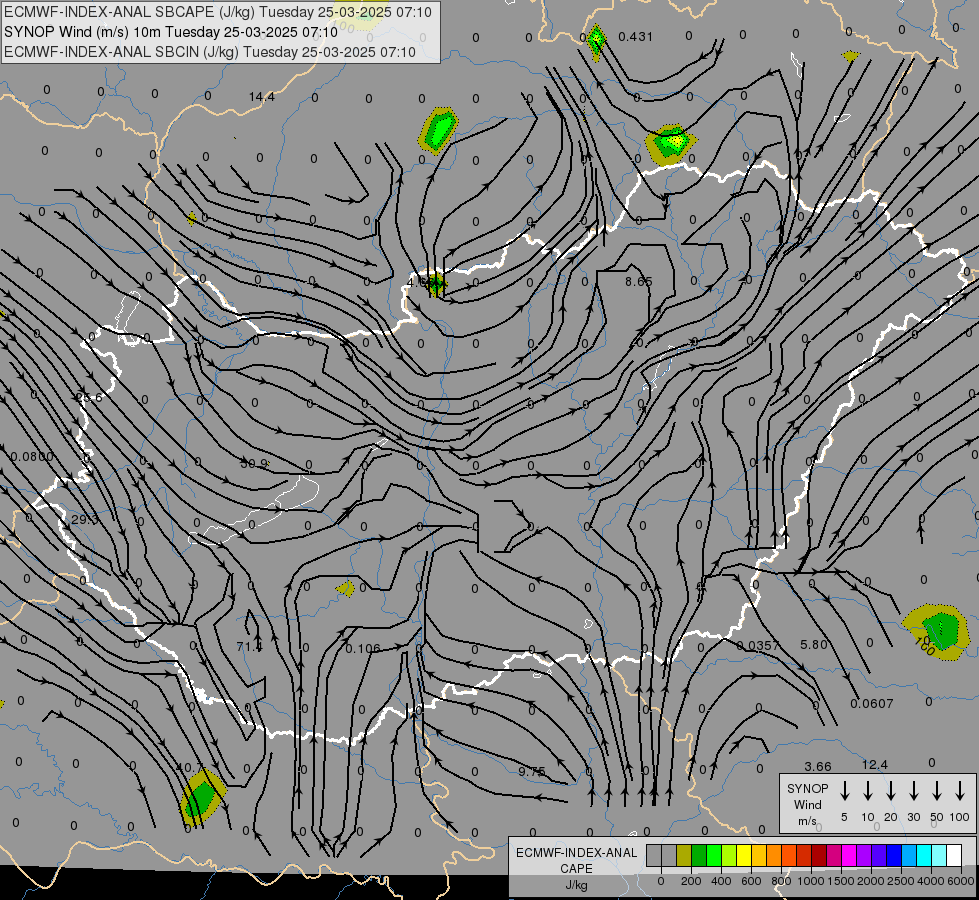This screenshot has width=979, height=900.
Task: Select the bright magenta swatch in the CAPE legend
Action: [x=849, y=855]
